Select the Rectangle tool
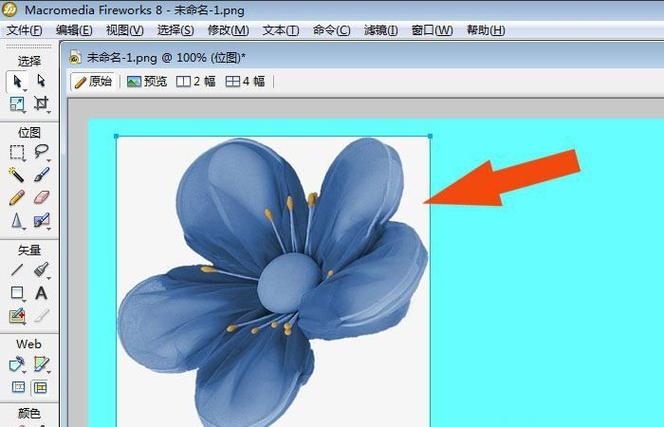Screen dimensions: 664x427 [17, 293]
